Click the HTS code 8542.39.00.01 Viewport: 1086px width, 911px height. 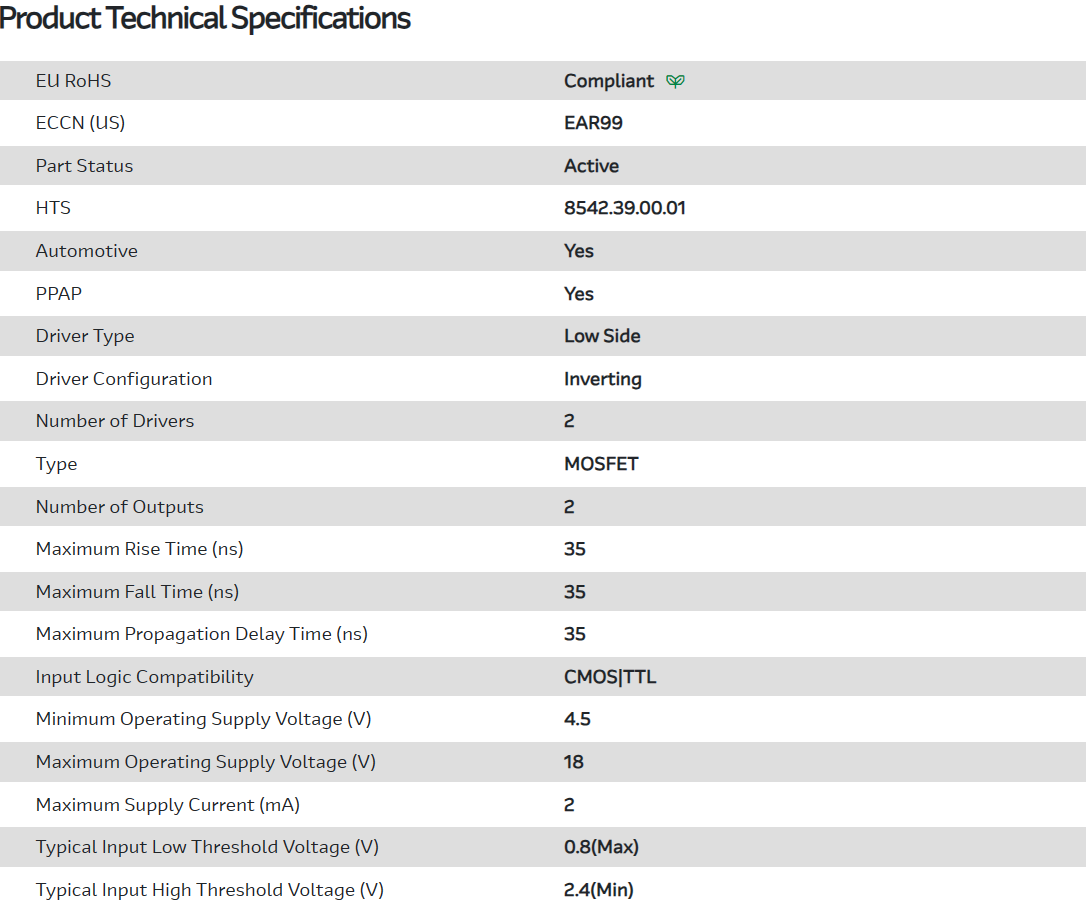(x=624, y=208)
